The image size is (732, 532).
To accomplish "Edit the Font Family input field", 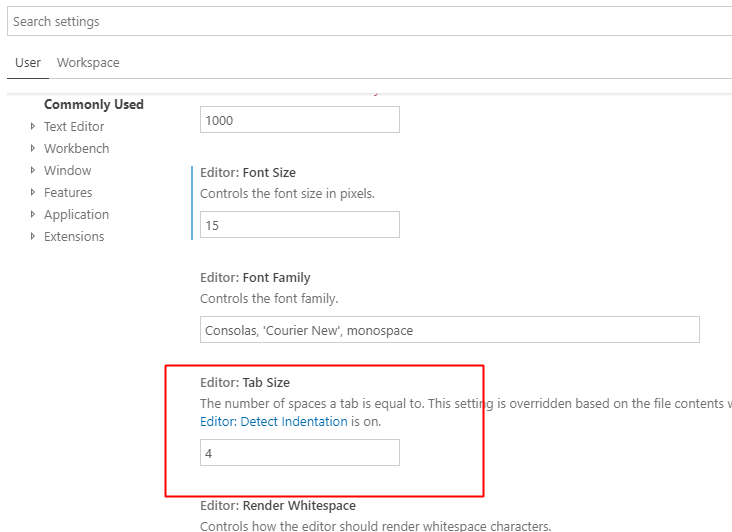I will point(450,329).
